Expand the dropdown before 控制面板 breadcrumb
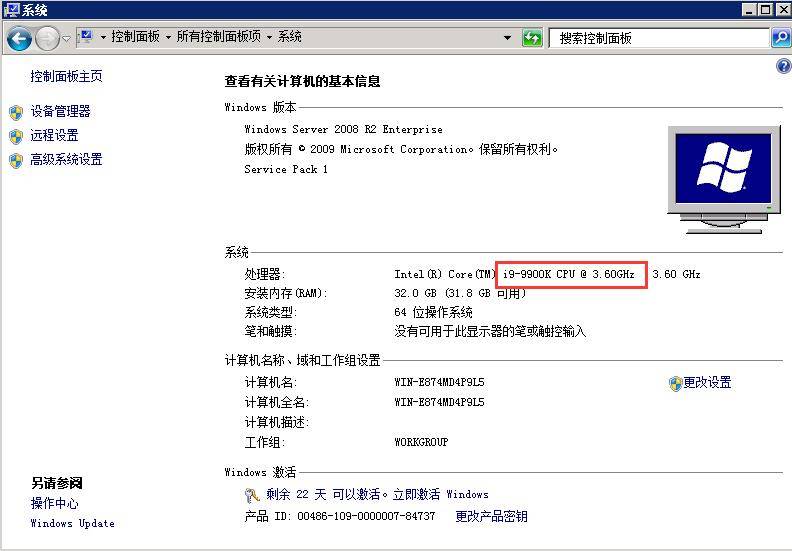This screenshot has width=792, height=551. [x=103, y=37]
